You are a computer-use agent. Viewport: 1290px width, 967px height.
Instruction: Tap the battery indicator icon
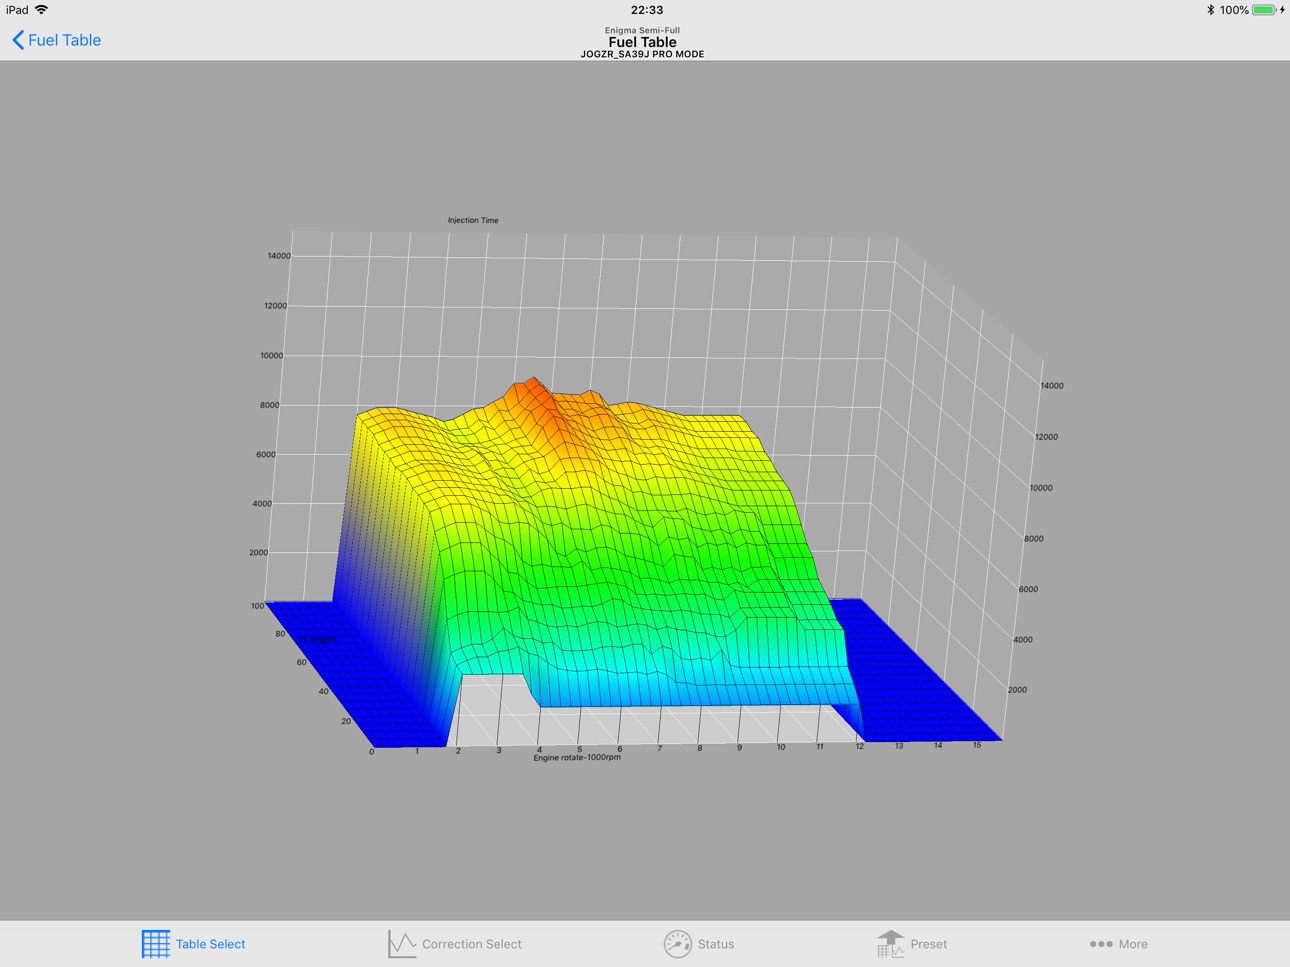coord(1265,10)
